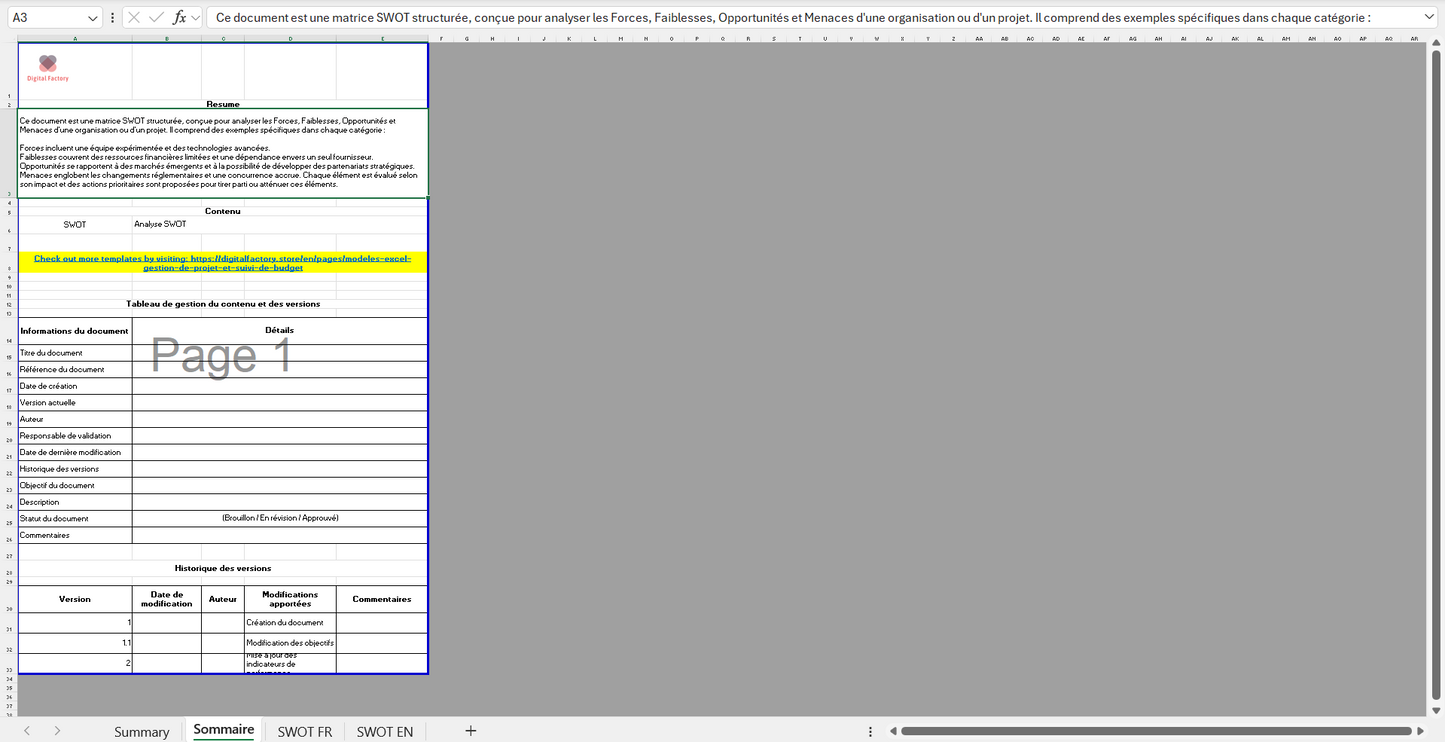Add a new sheet with plus icon
The height and width of the screenshot is (742, 1445).
471,731
